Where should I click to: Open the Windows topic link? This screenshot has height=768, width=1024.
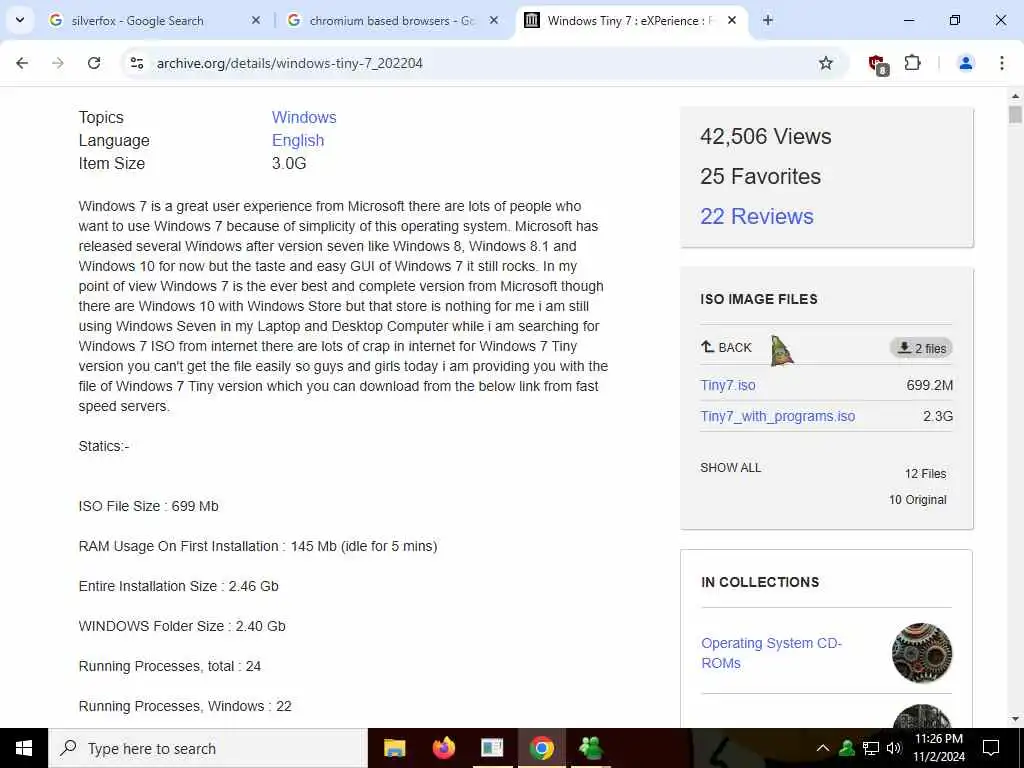point(304,118)
